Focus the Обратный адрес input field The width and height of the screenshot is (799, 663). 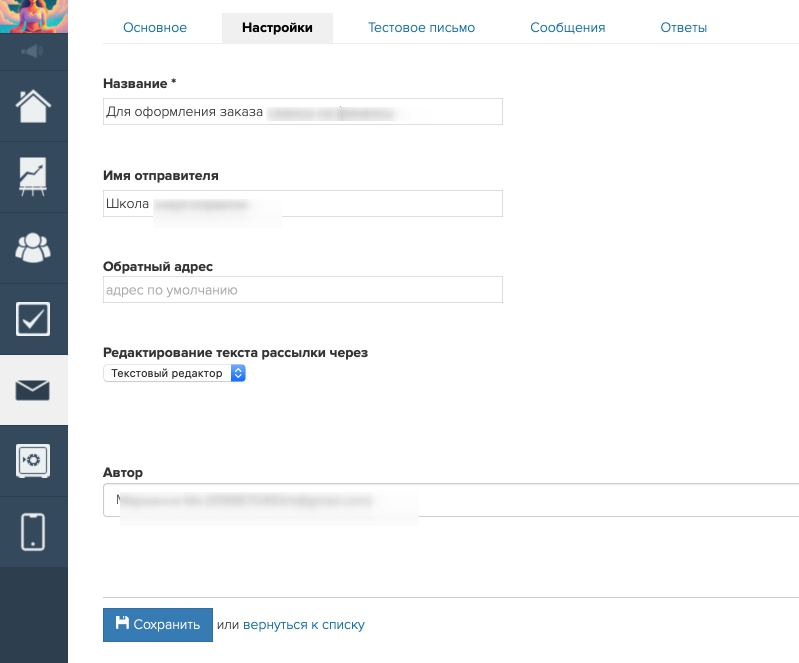(302, 290)
